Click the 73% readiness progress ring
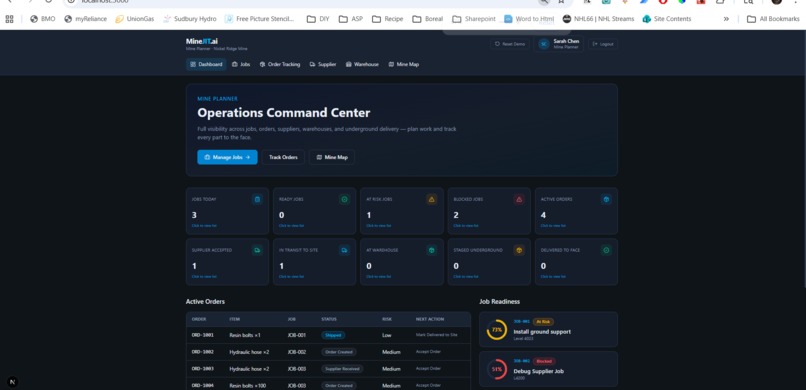806x390 pixels. click(497, 329)
